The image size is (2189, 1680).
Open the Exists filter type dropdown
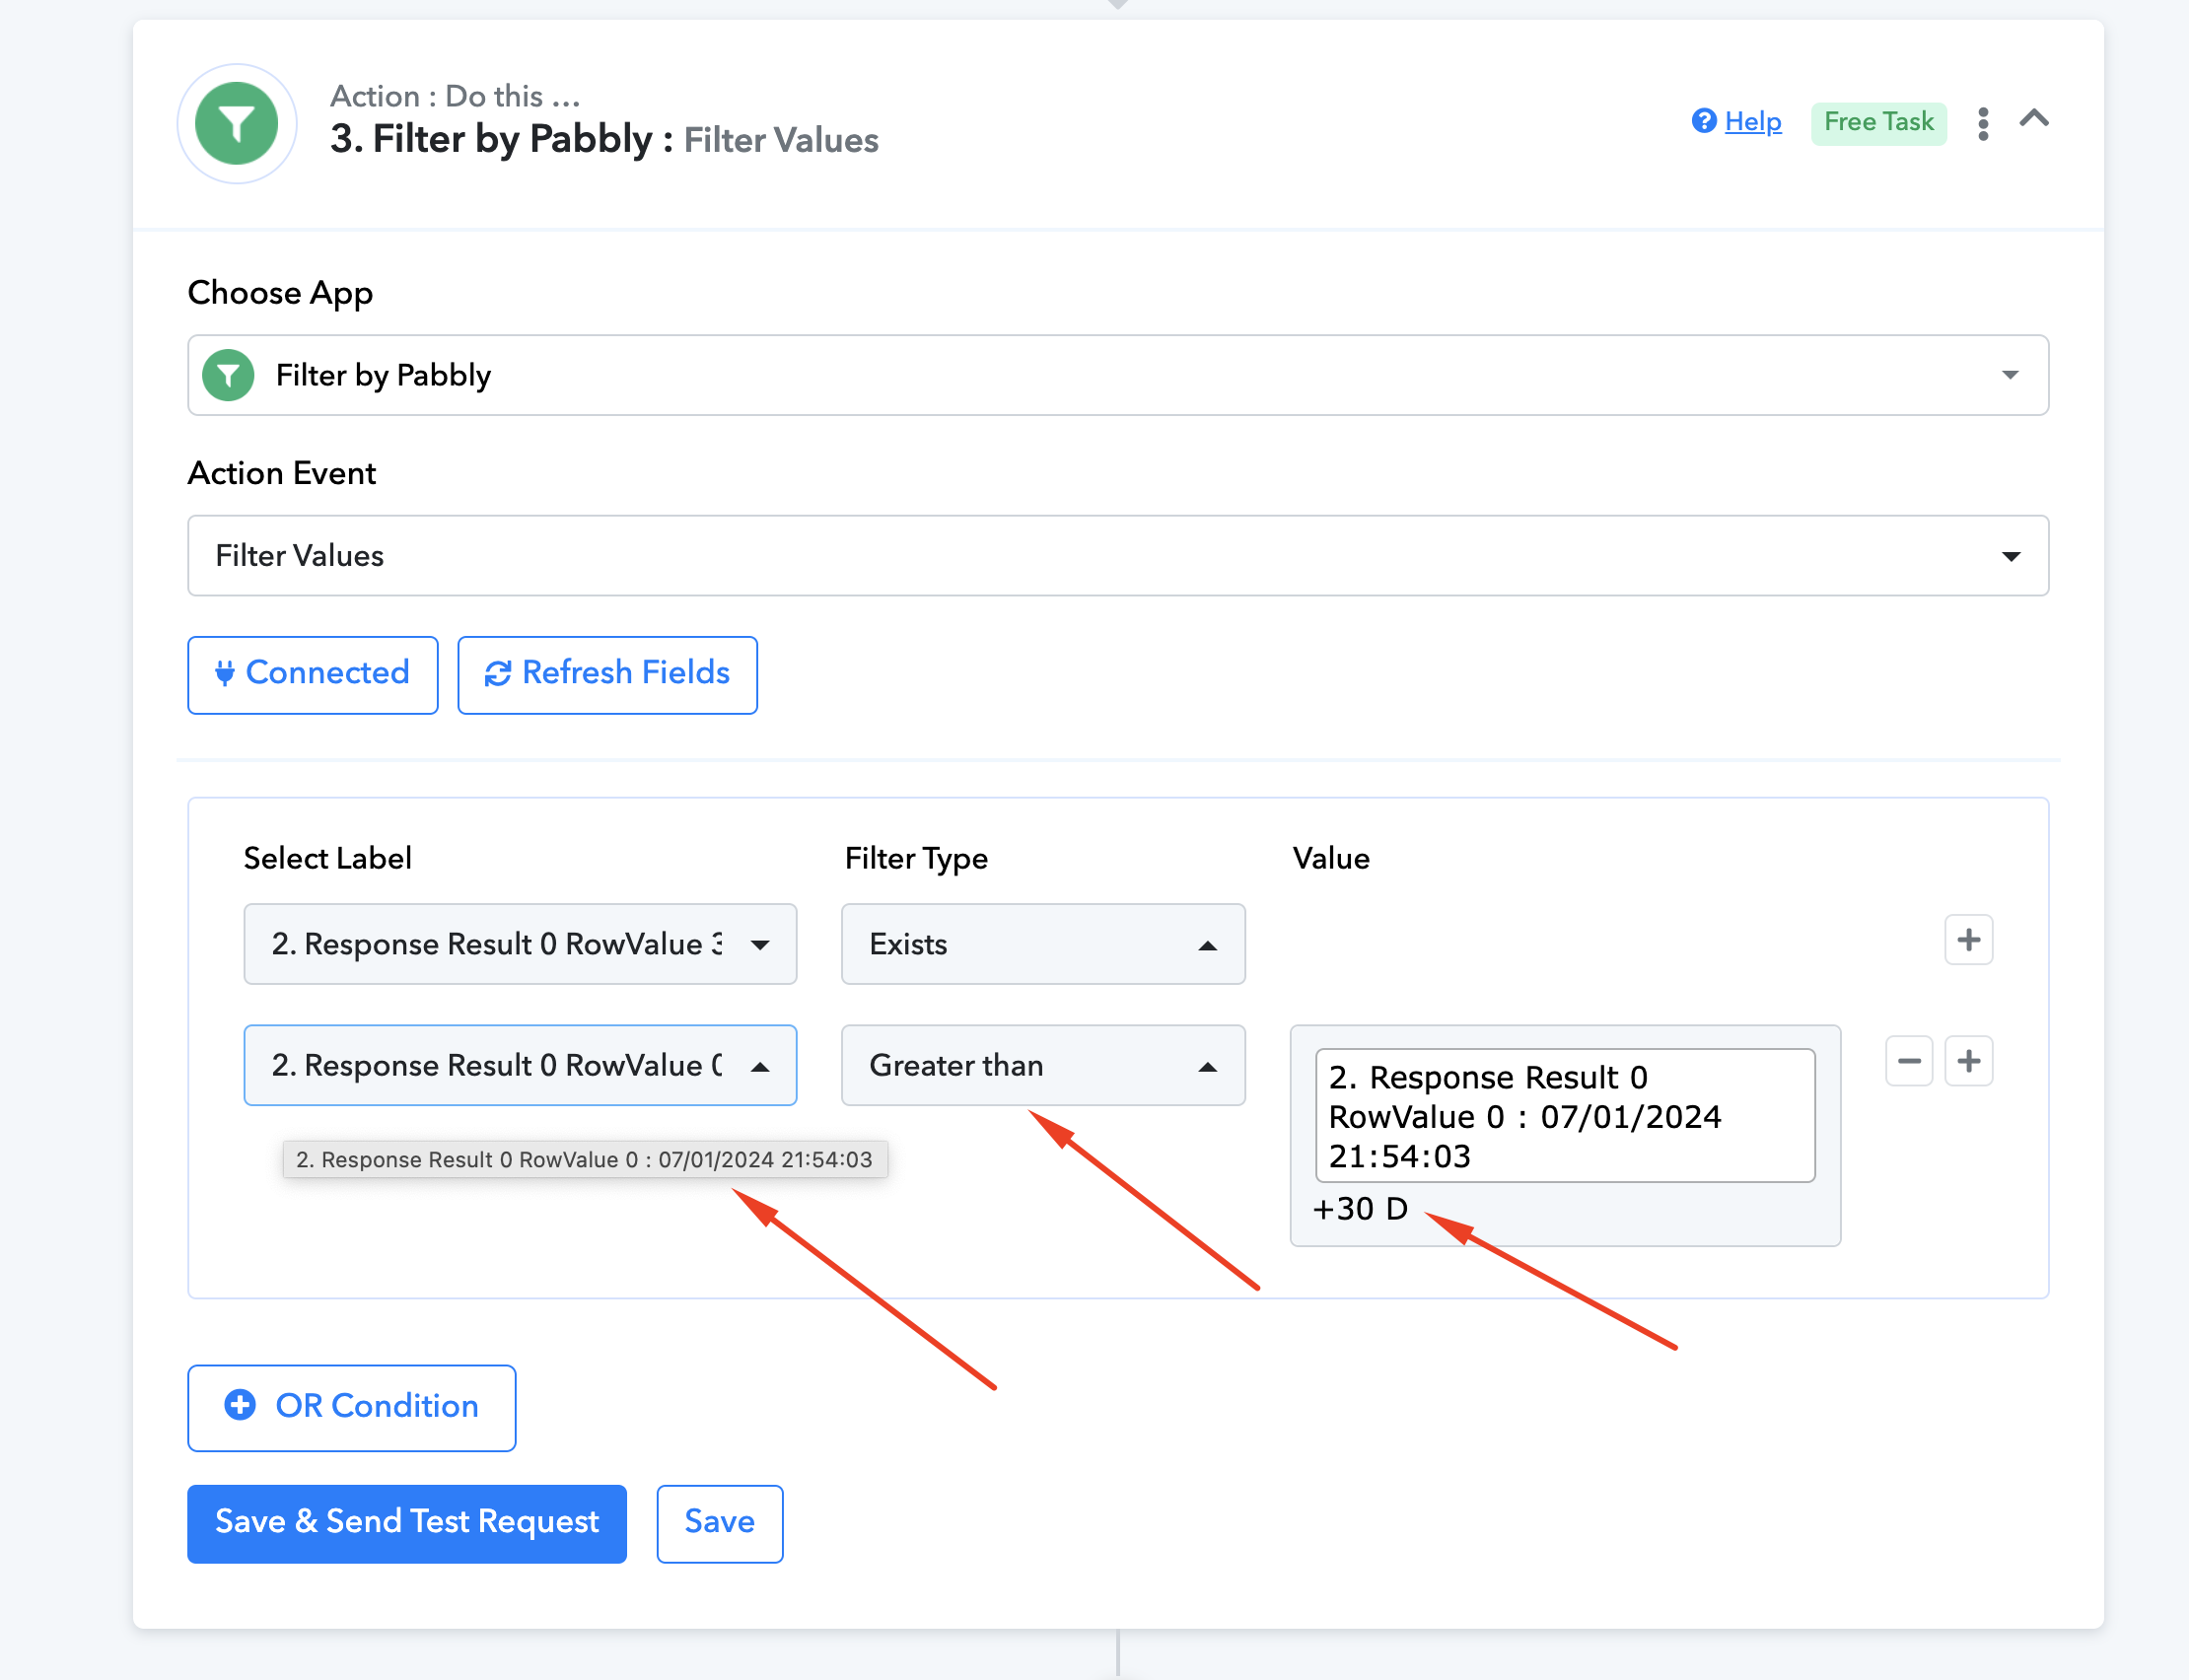coord(1043,944)
